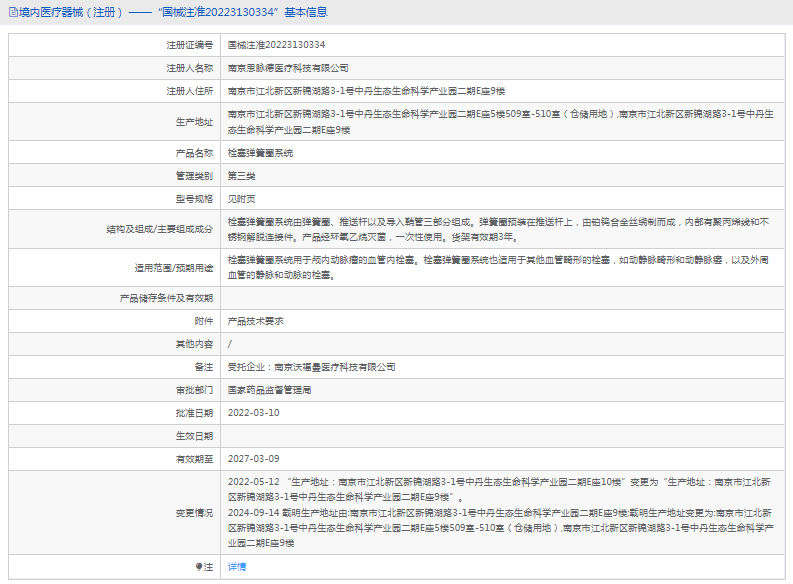This screenshot has width=793, height=584.
Task: Click the 2022-05-12 change record line
Action: point(499,489)
